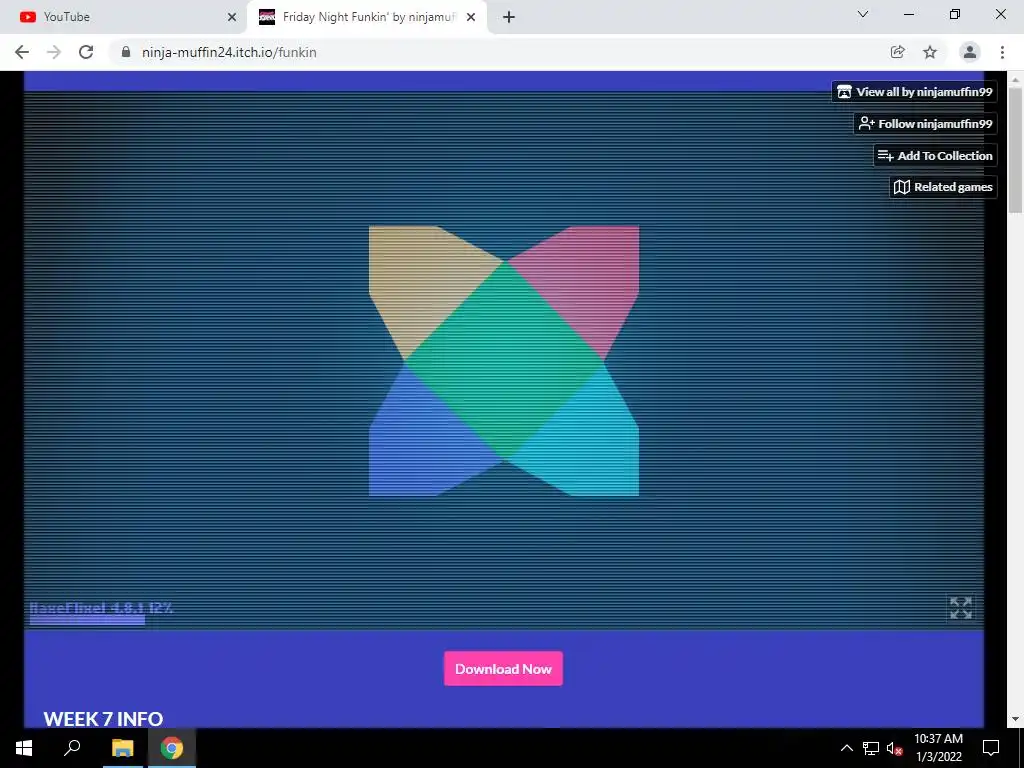View site security lock info

click(126, 52)
